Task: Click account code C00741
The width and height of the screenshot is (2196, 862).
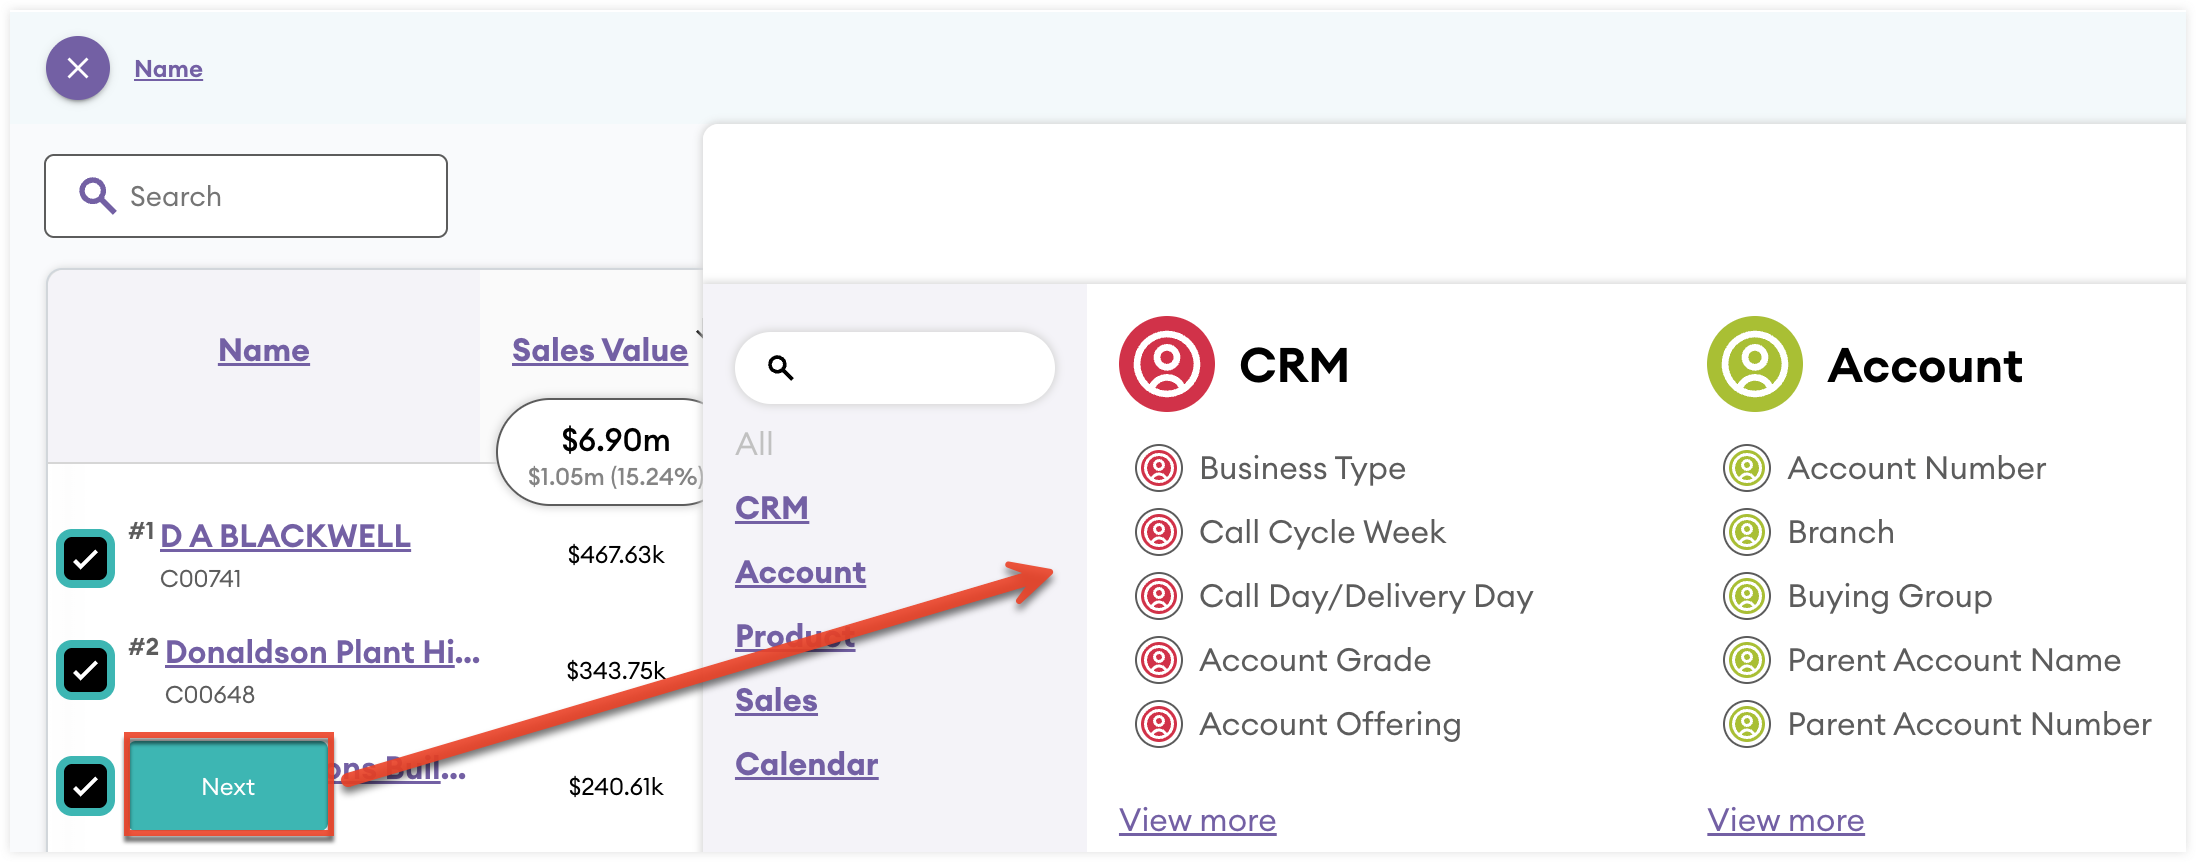Action: pyautogui.click(x=201, y=579)
